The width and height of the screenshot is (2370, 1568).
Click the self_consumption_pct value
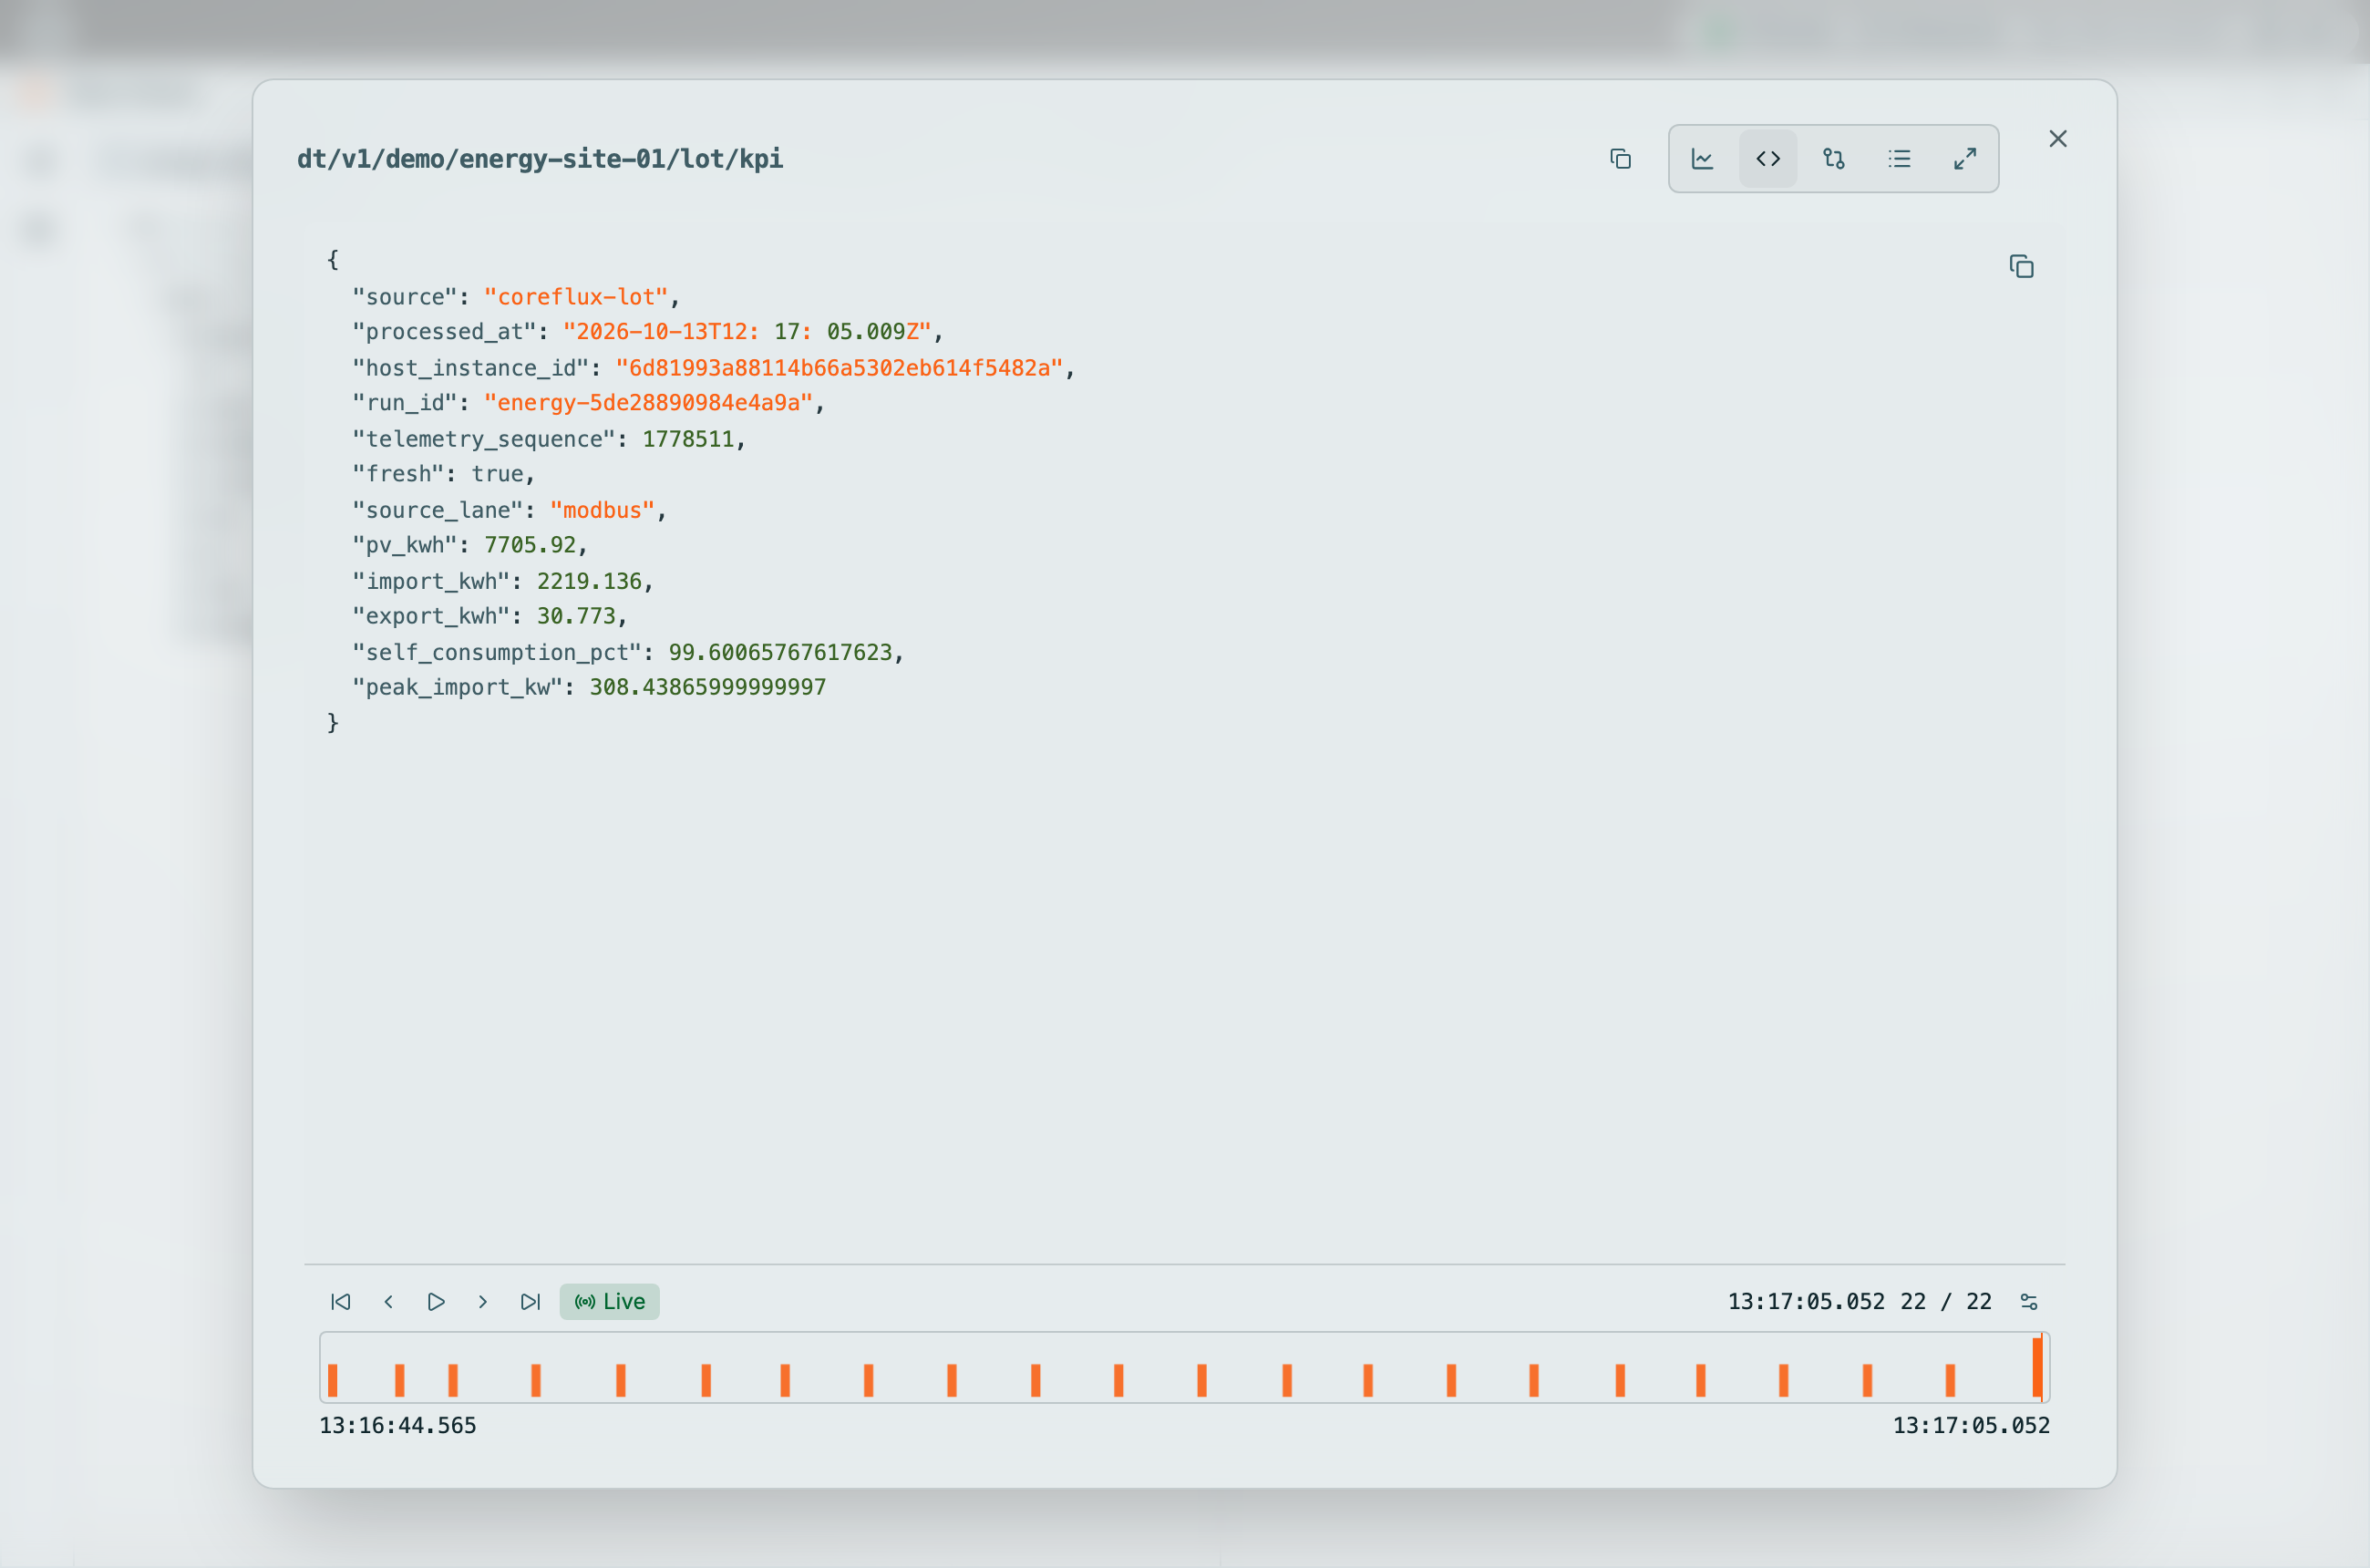point(780,652)
